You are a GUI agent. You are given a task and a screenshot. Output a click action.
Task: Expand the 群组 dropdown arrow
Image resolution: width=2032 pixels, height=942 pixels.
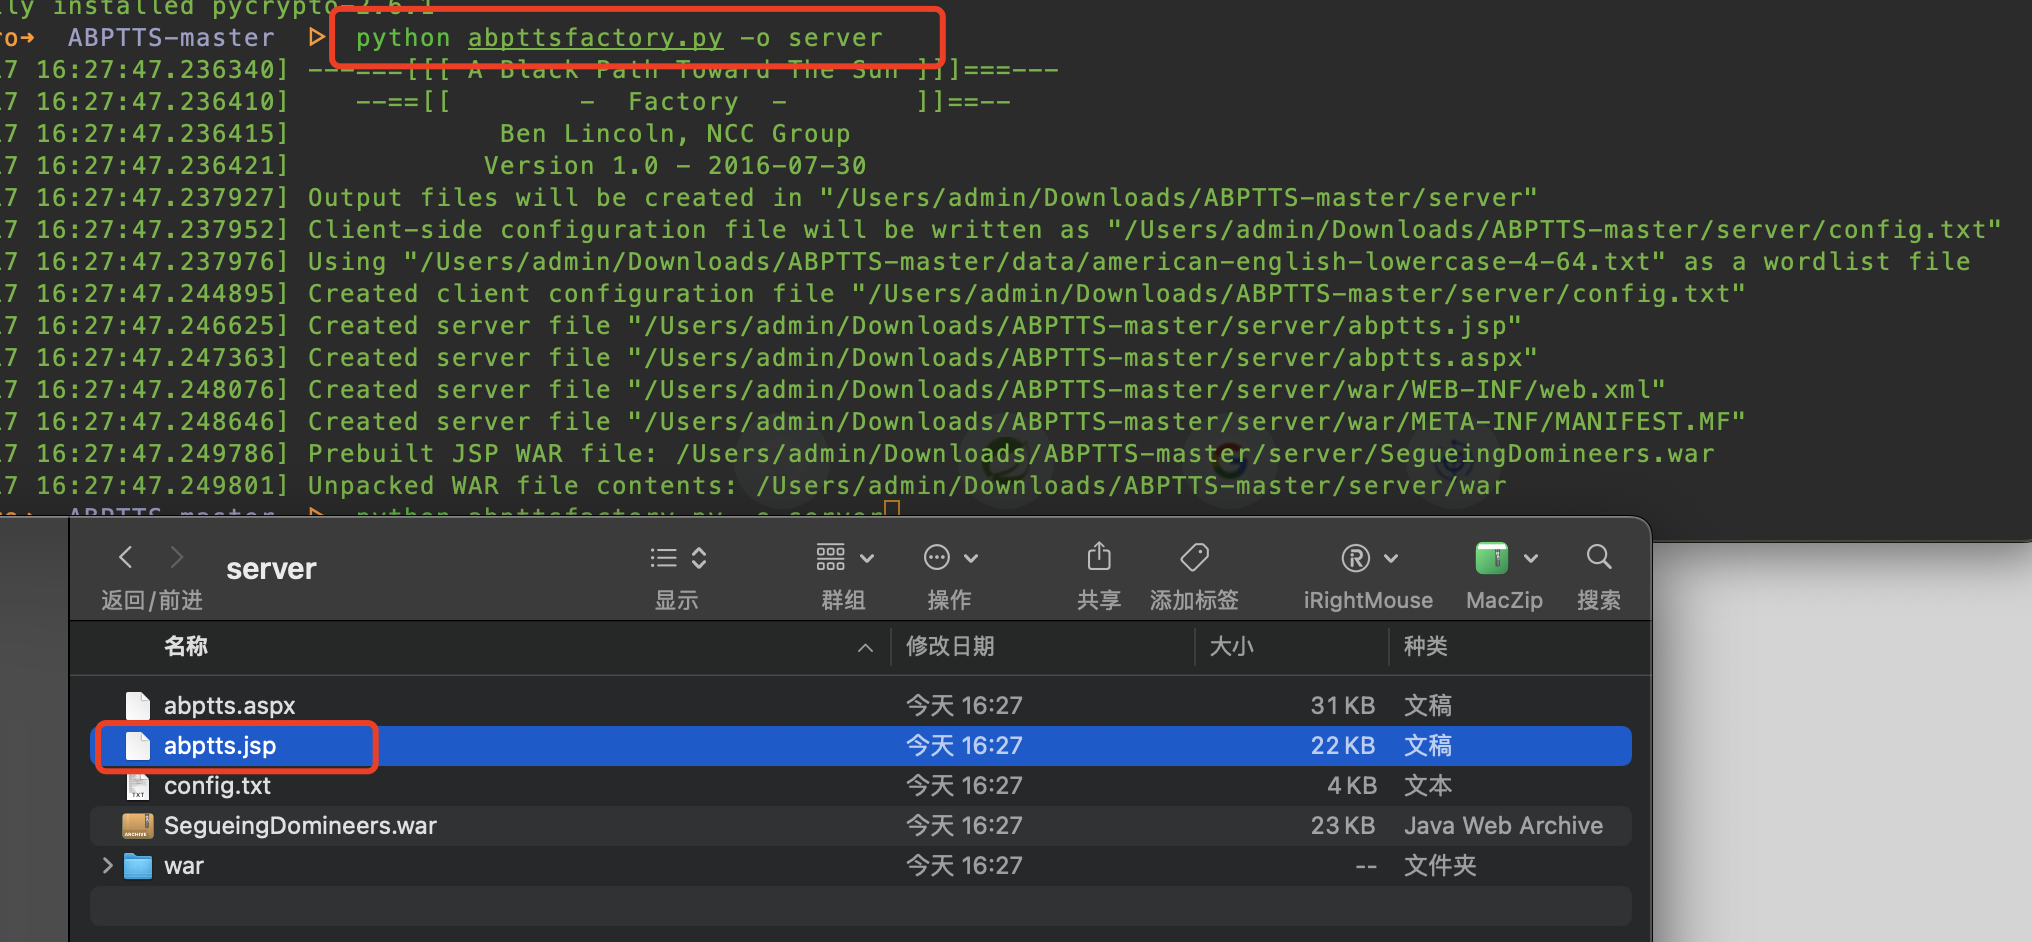[867, 558]
